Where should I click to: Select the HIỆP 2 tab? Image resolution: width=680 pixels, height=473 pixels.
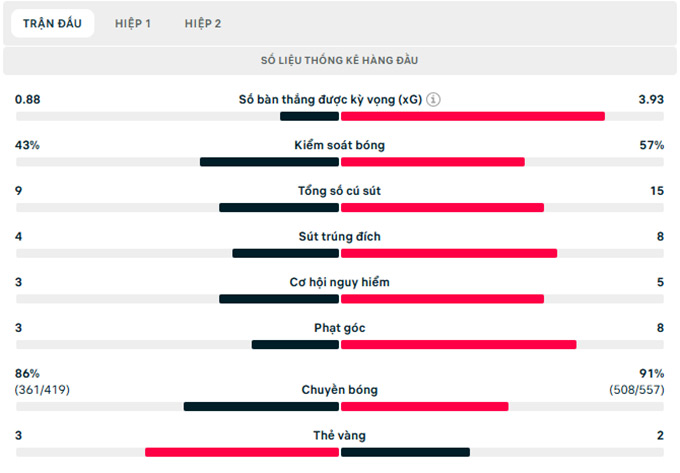pos(203,23)
